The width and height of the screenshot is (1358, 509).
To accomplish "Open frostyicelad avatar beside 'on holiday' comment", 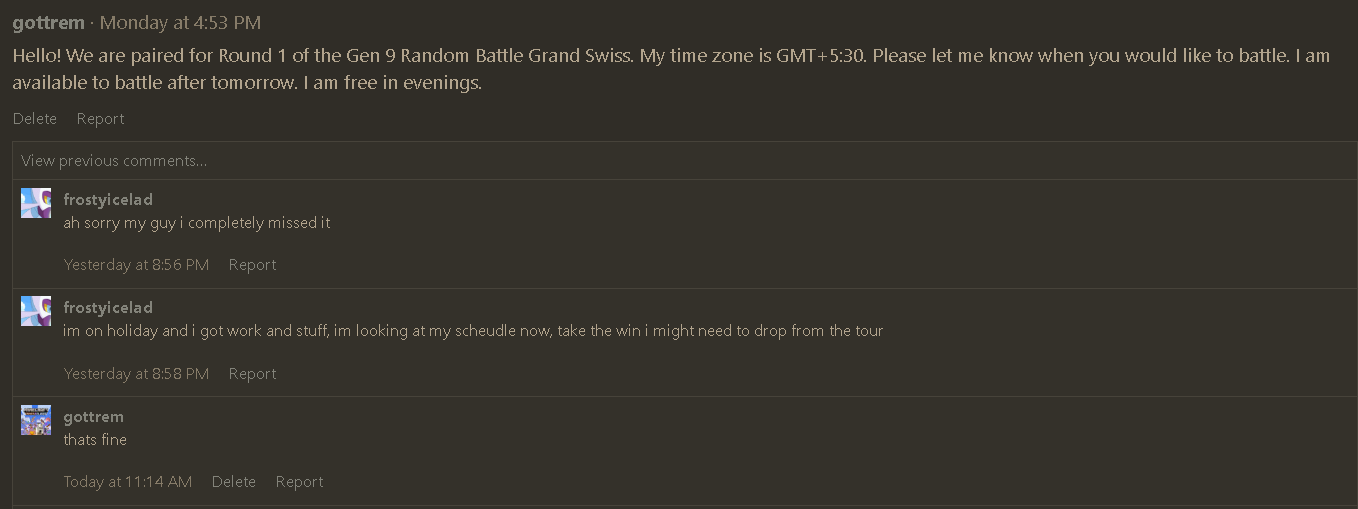I will 36,311.
